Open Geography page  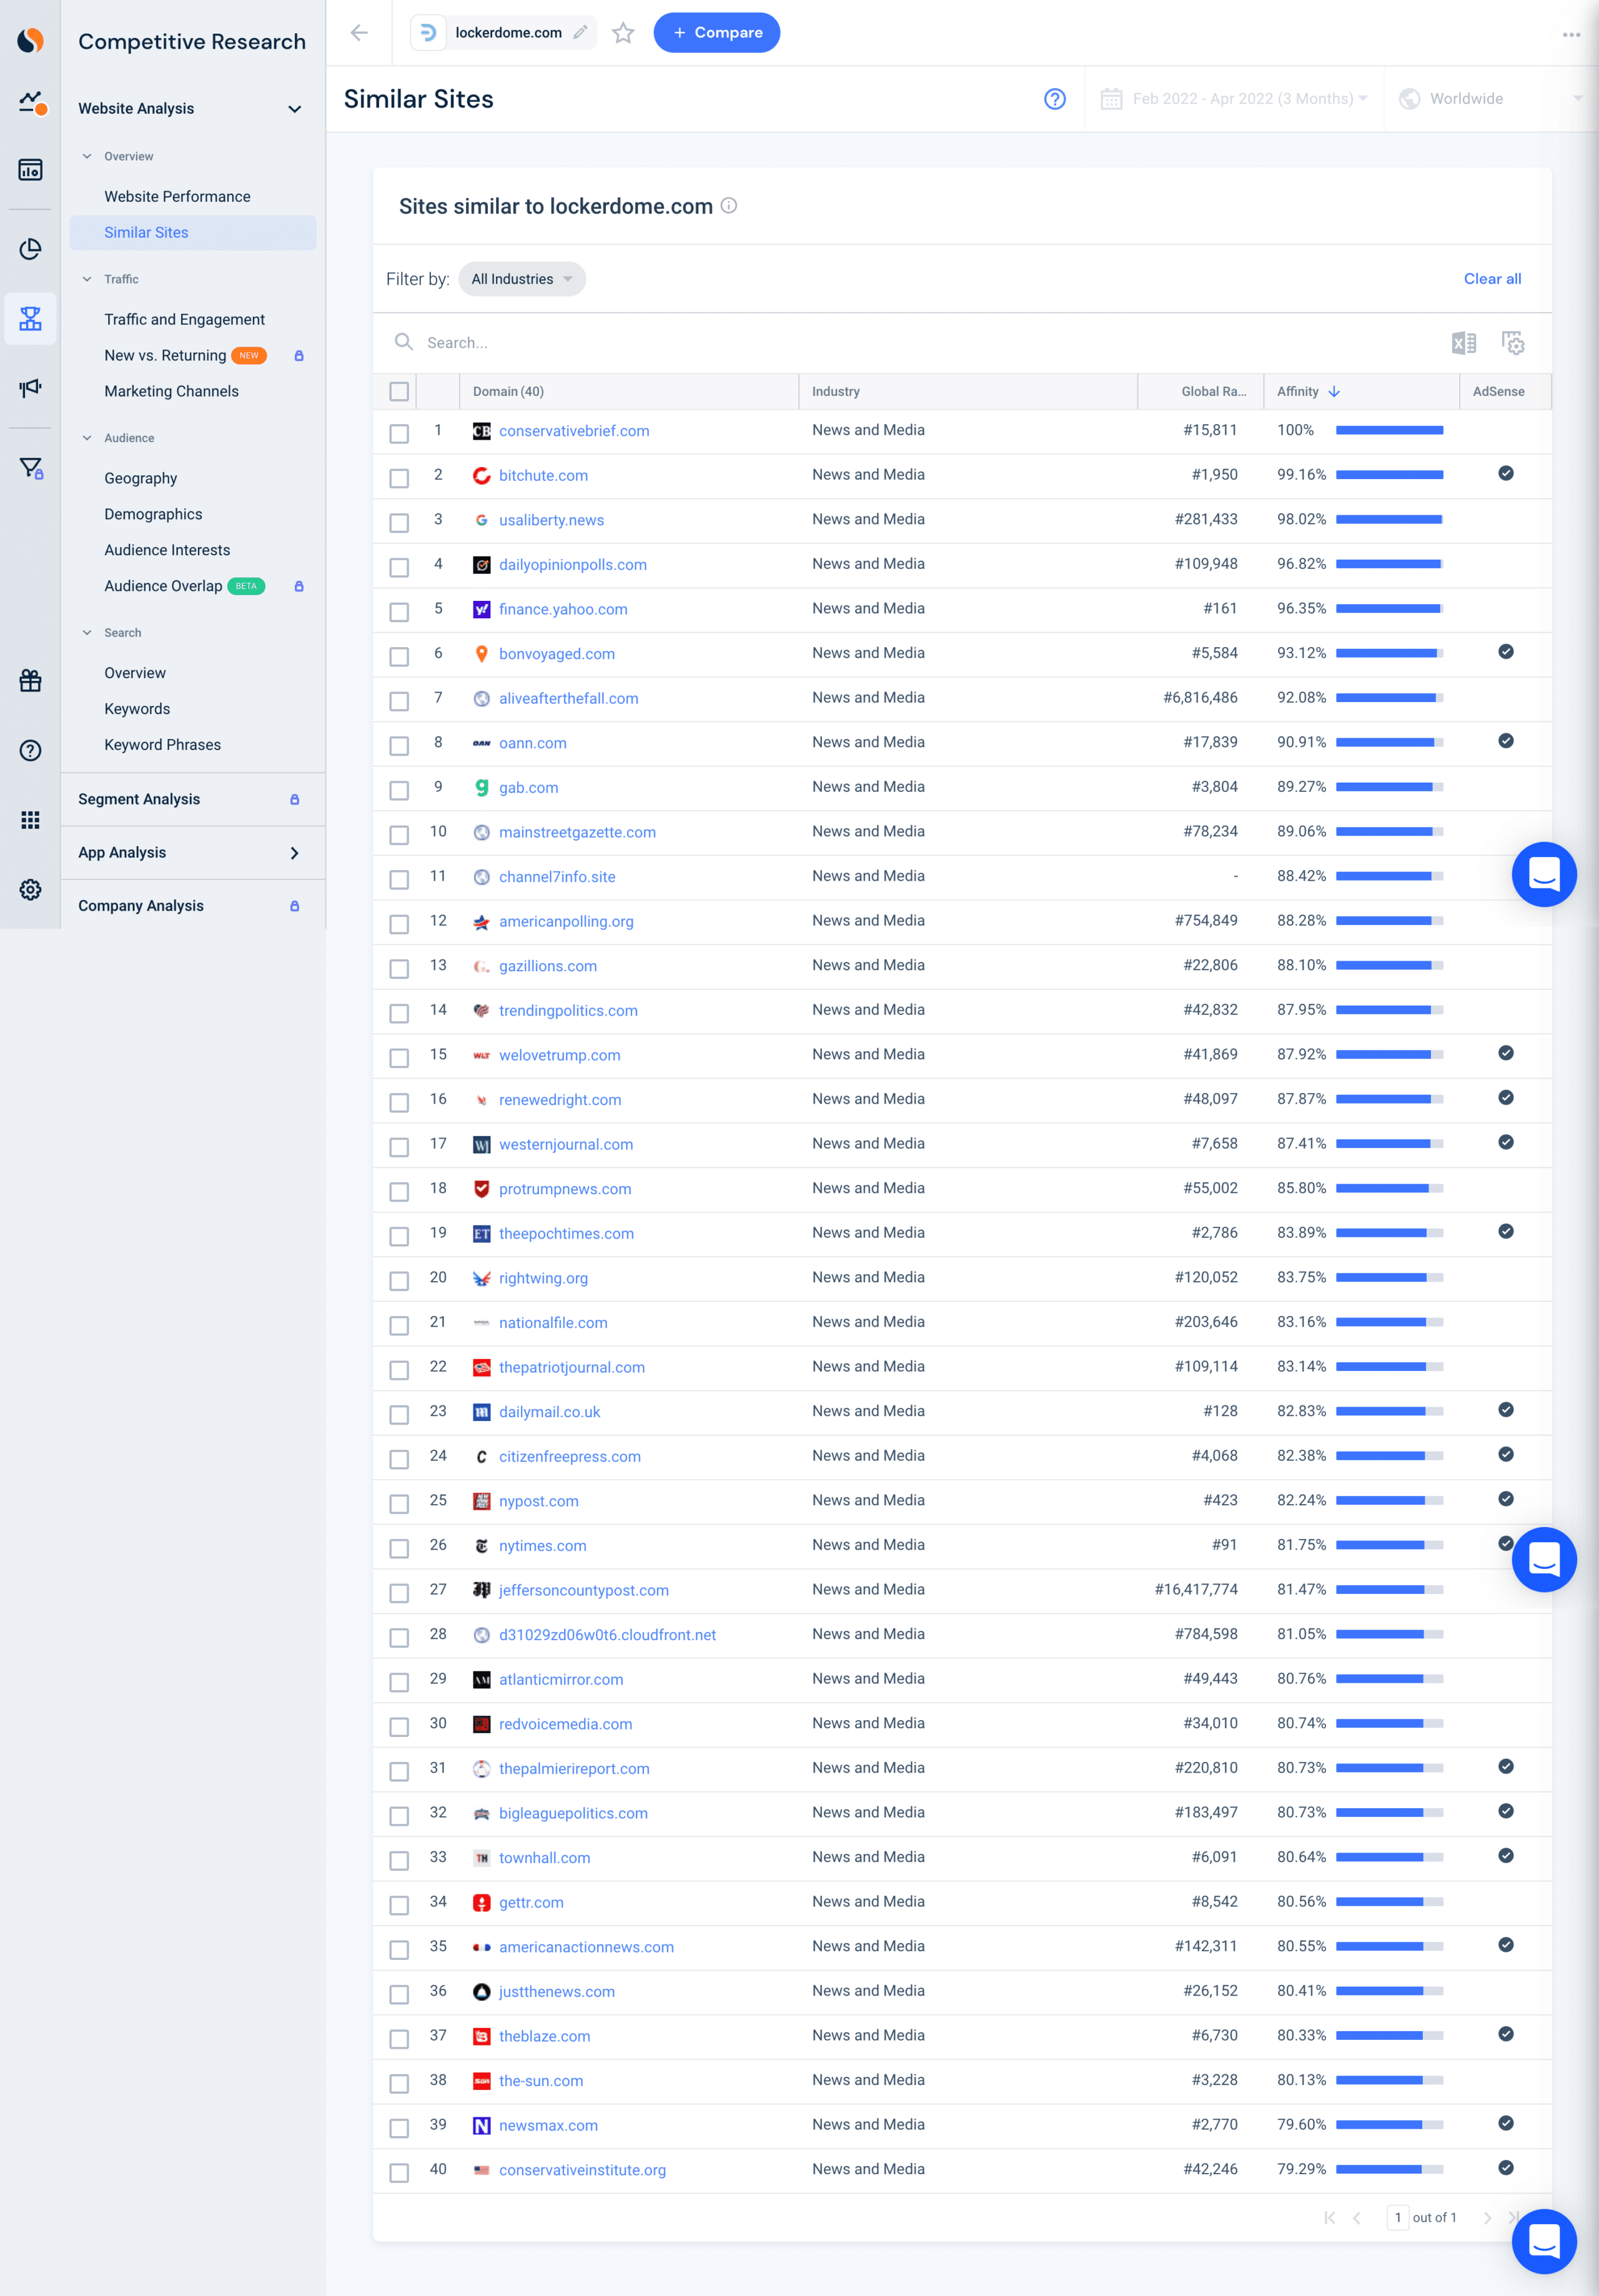tap(140, 478)
